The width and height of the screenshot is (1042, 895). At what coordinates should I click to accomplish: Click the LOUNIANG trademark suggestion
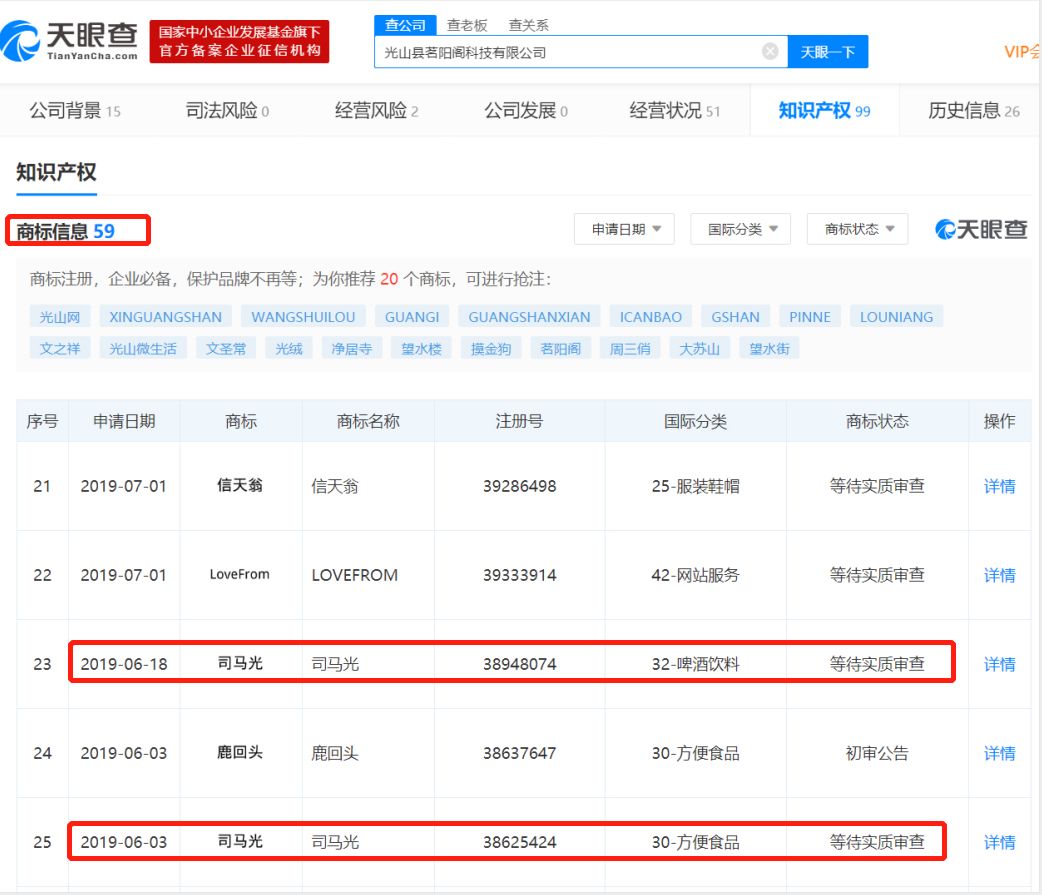coord(897,316)
